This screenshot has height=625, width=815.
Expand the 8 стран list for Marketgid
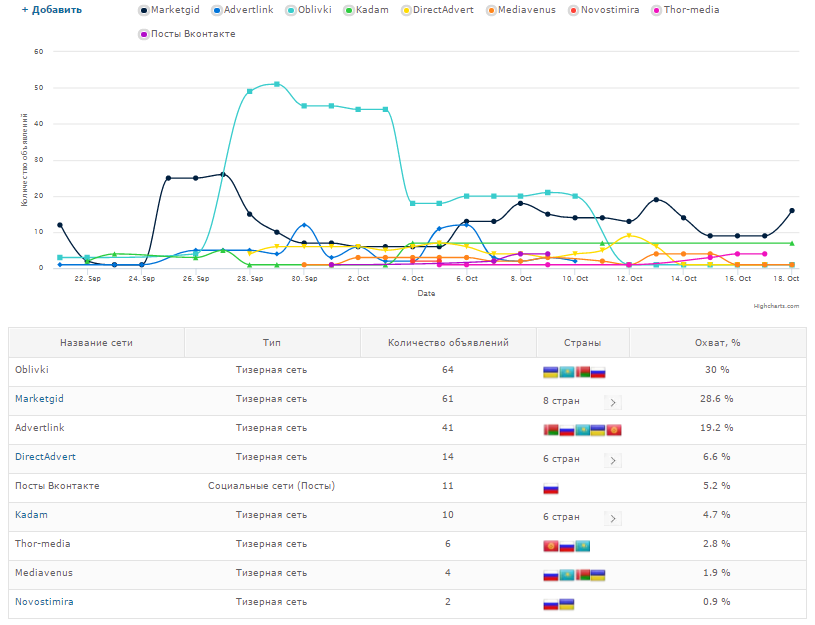[x=613, y=402]
